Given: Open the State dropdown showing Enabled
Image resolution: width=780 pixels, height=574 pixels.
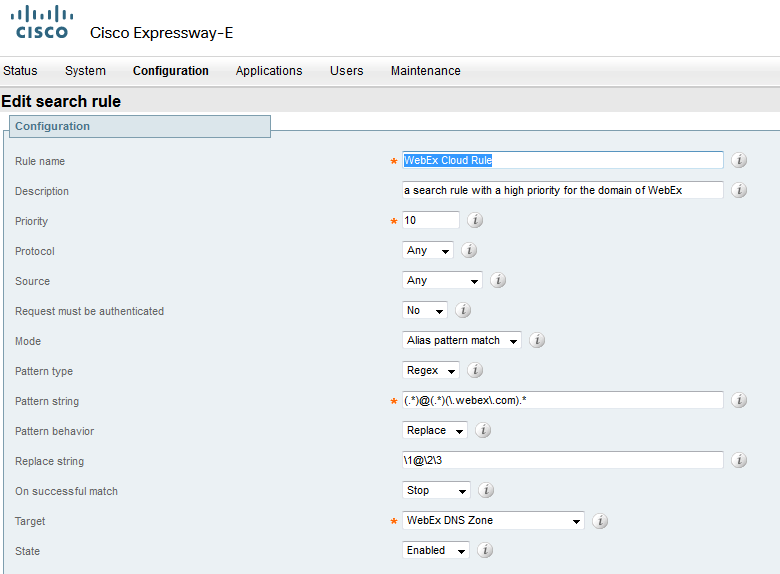Looking at the screenshot, I should 435,550.
